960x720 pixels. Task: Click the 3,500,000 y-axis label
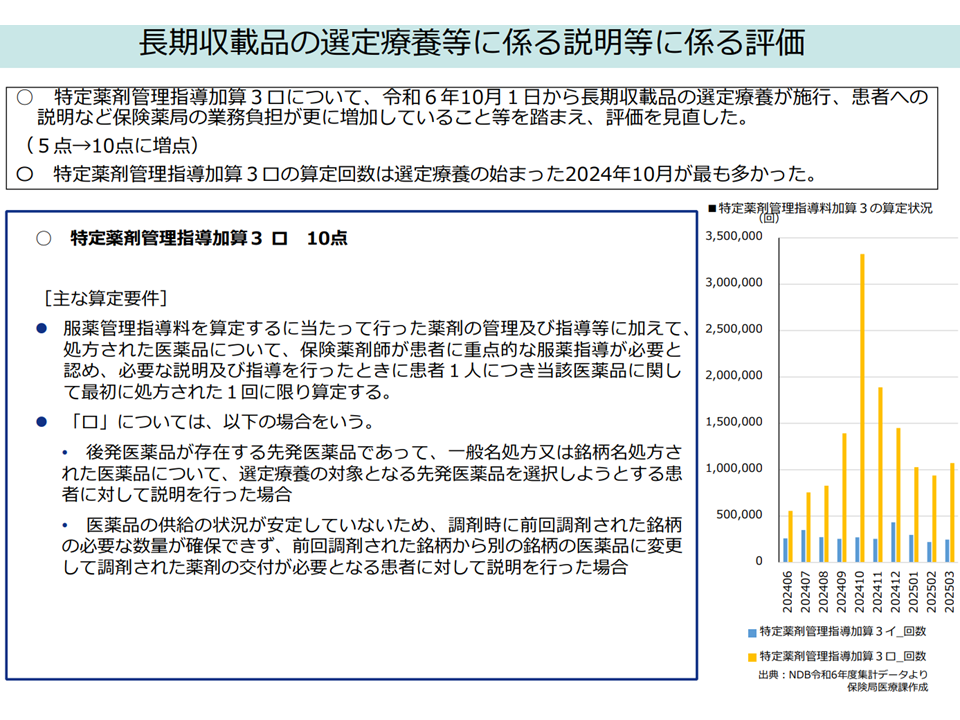tap(734, 237)
